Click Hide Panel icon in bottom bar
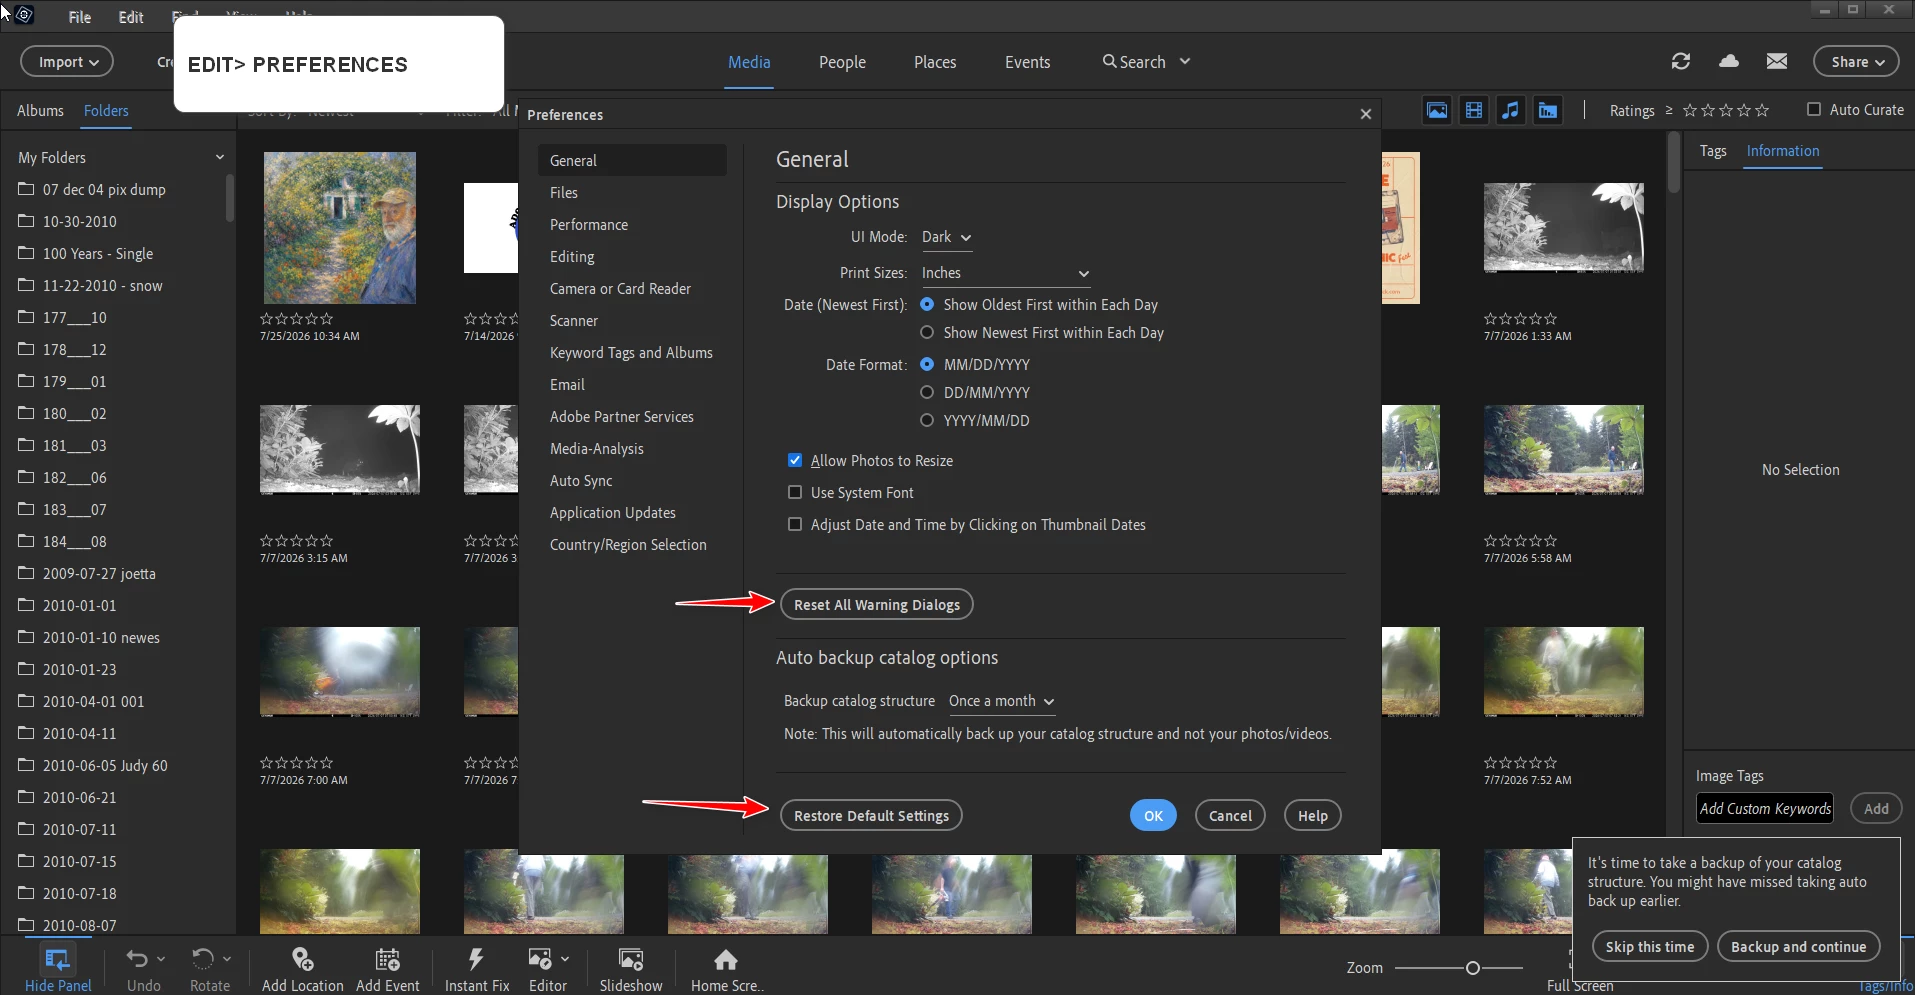The height and width of the screenshot is (995, 1915). coord(57,960)
